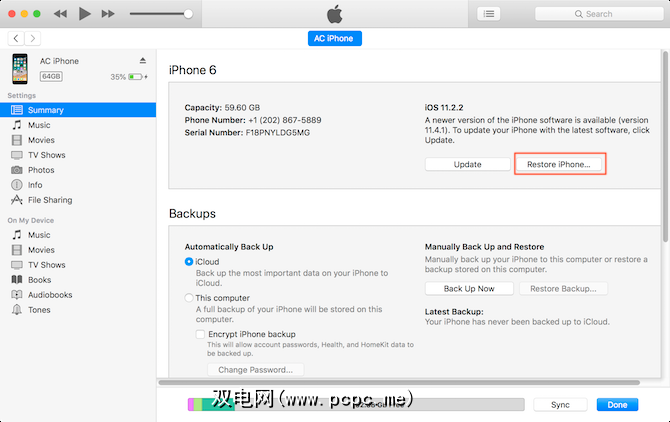Click the serial number F18PNYLDG5MG
The image size is (670, 422).
pos(278,132)
